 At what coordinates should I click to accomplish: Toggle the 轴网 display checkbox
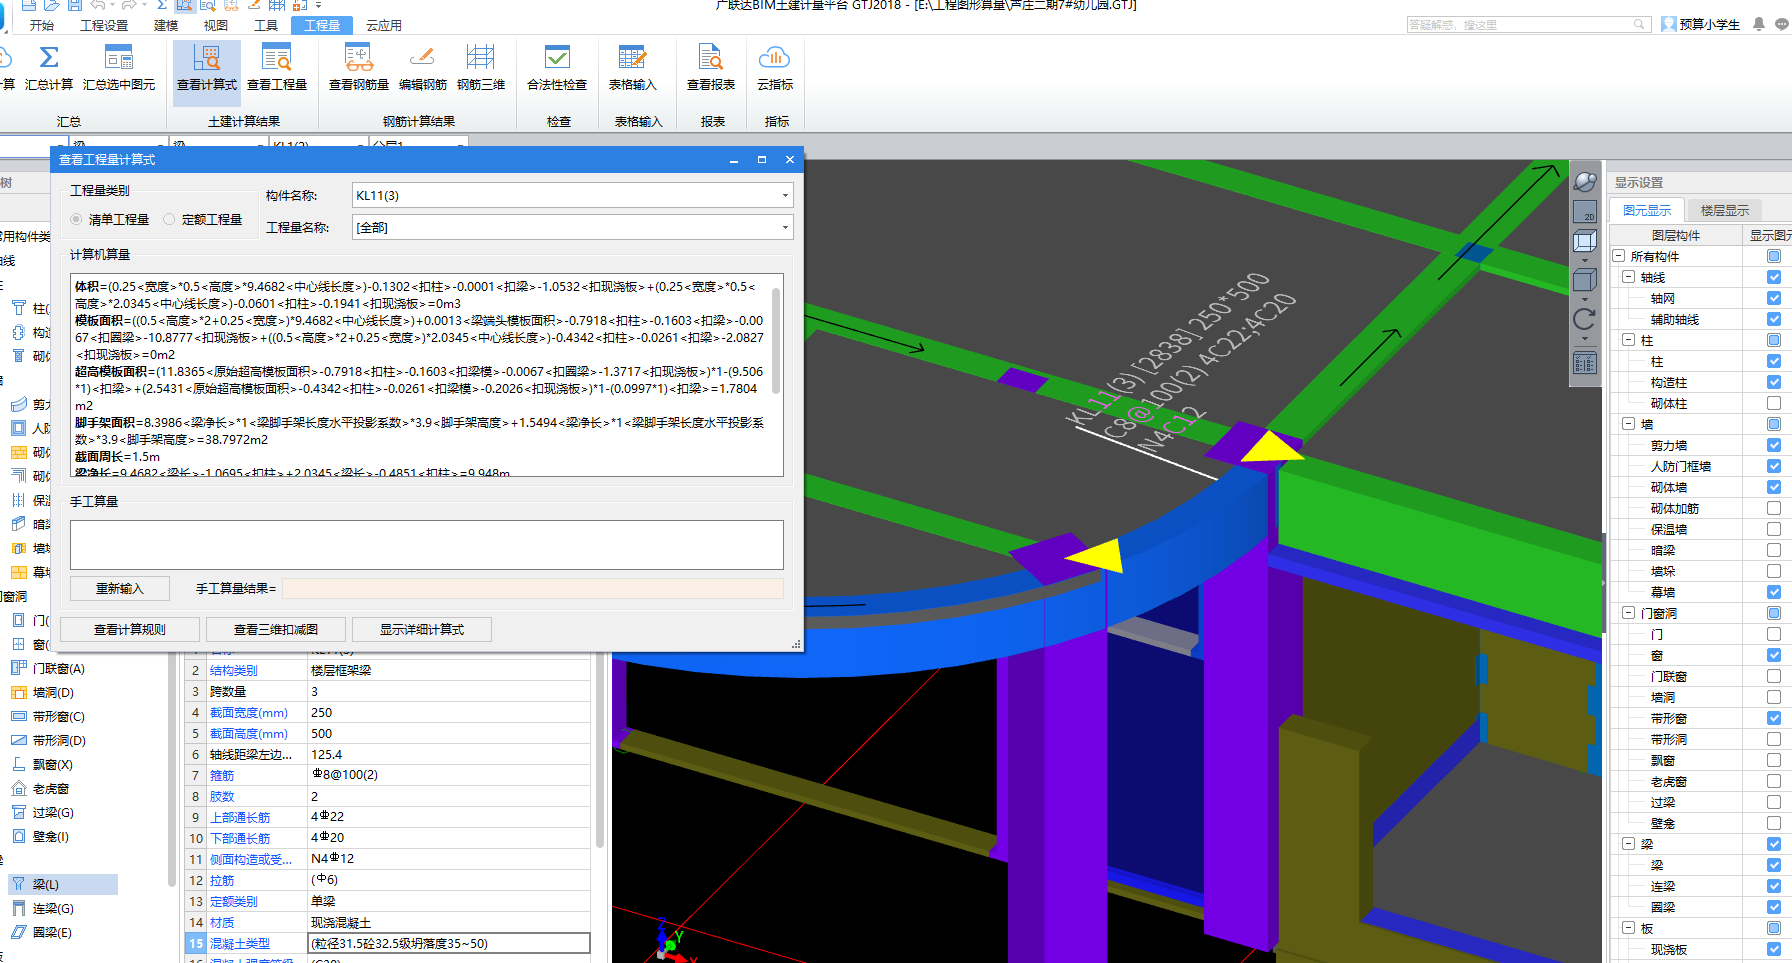pos(1774,298)
